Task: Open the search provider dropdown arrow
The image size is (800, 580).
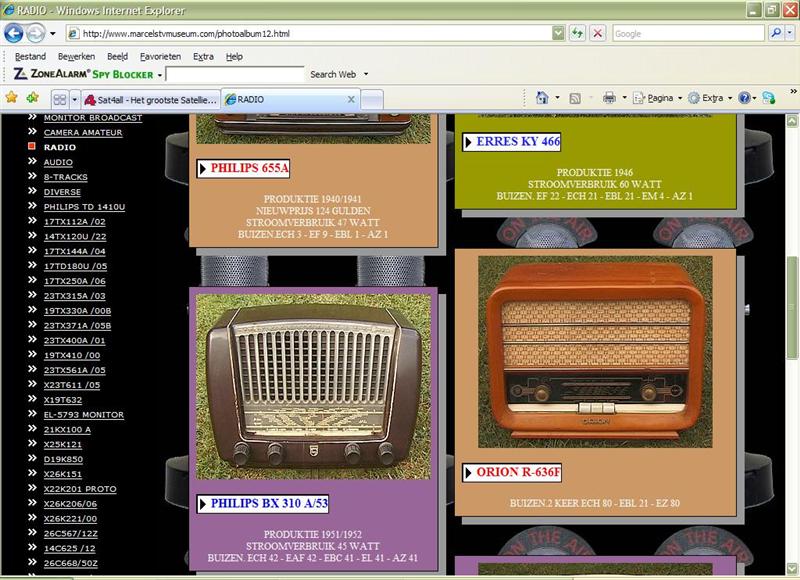Action: (789, 33)
